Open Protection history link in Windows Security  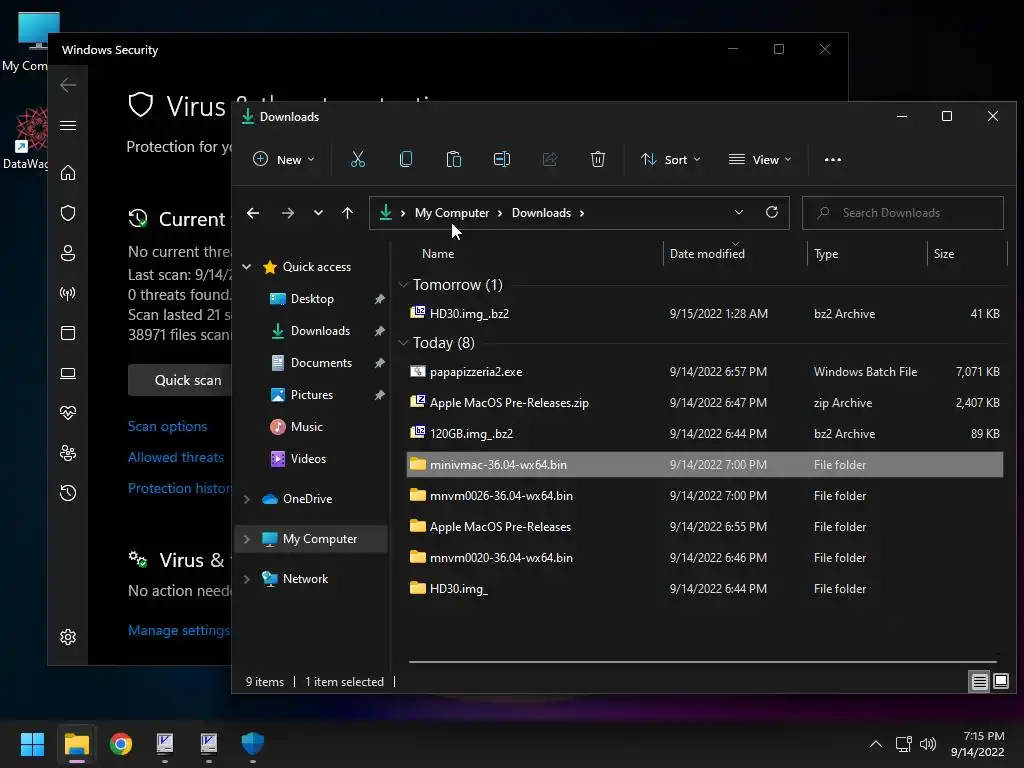180,488
